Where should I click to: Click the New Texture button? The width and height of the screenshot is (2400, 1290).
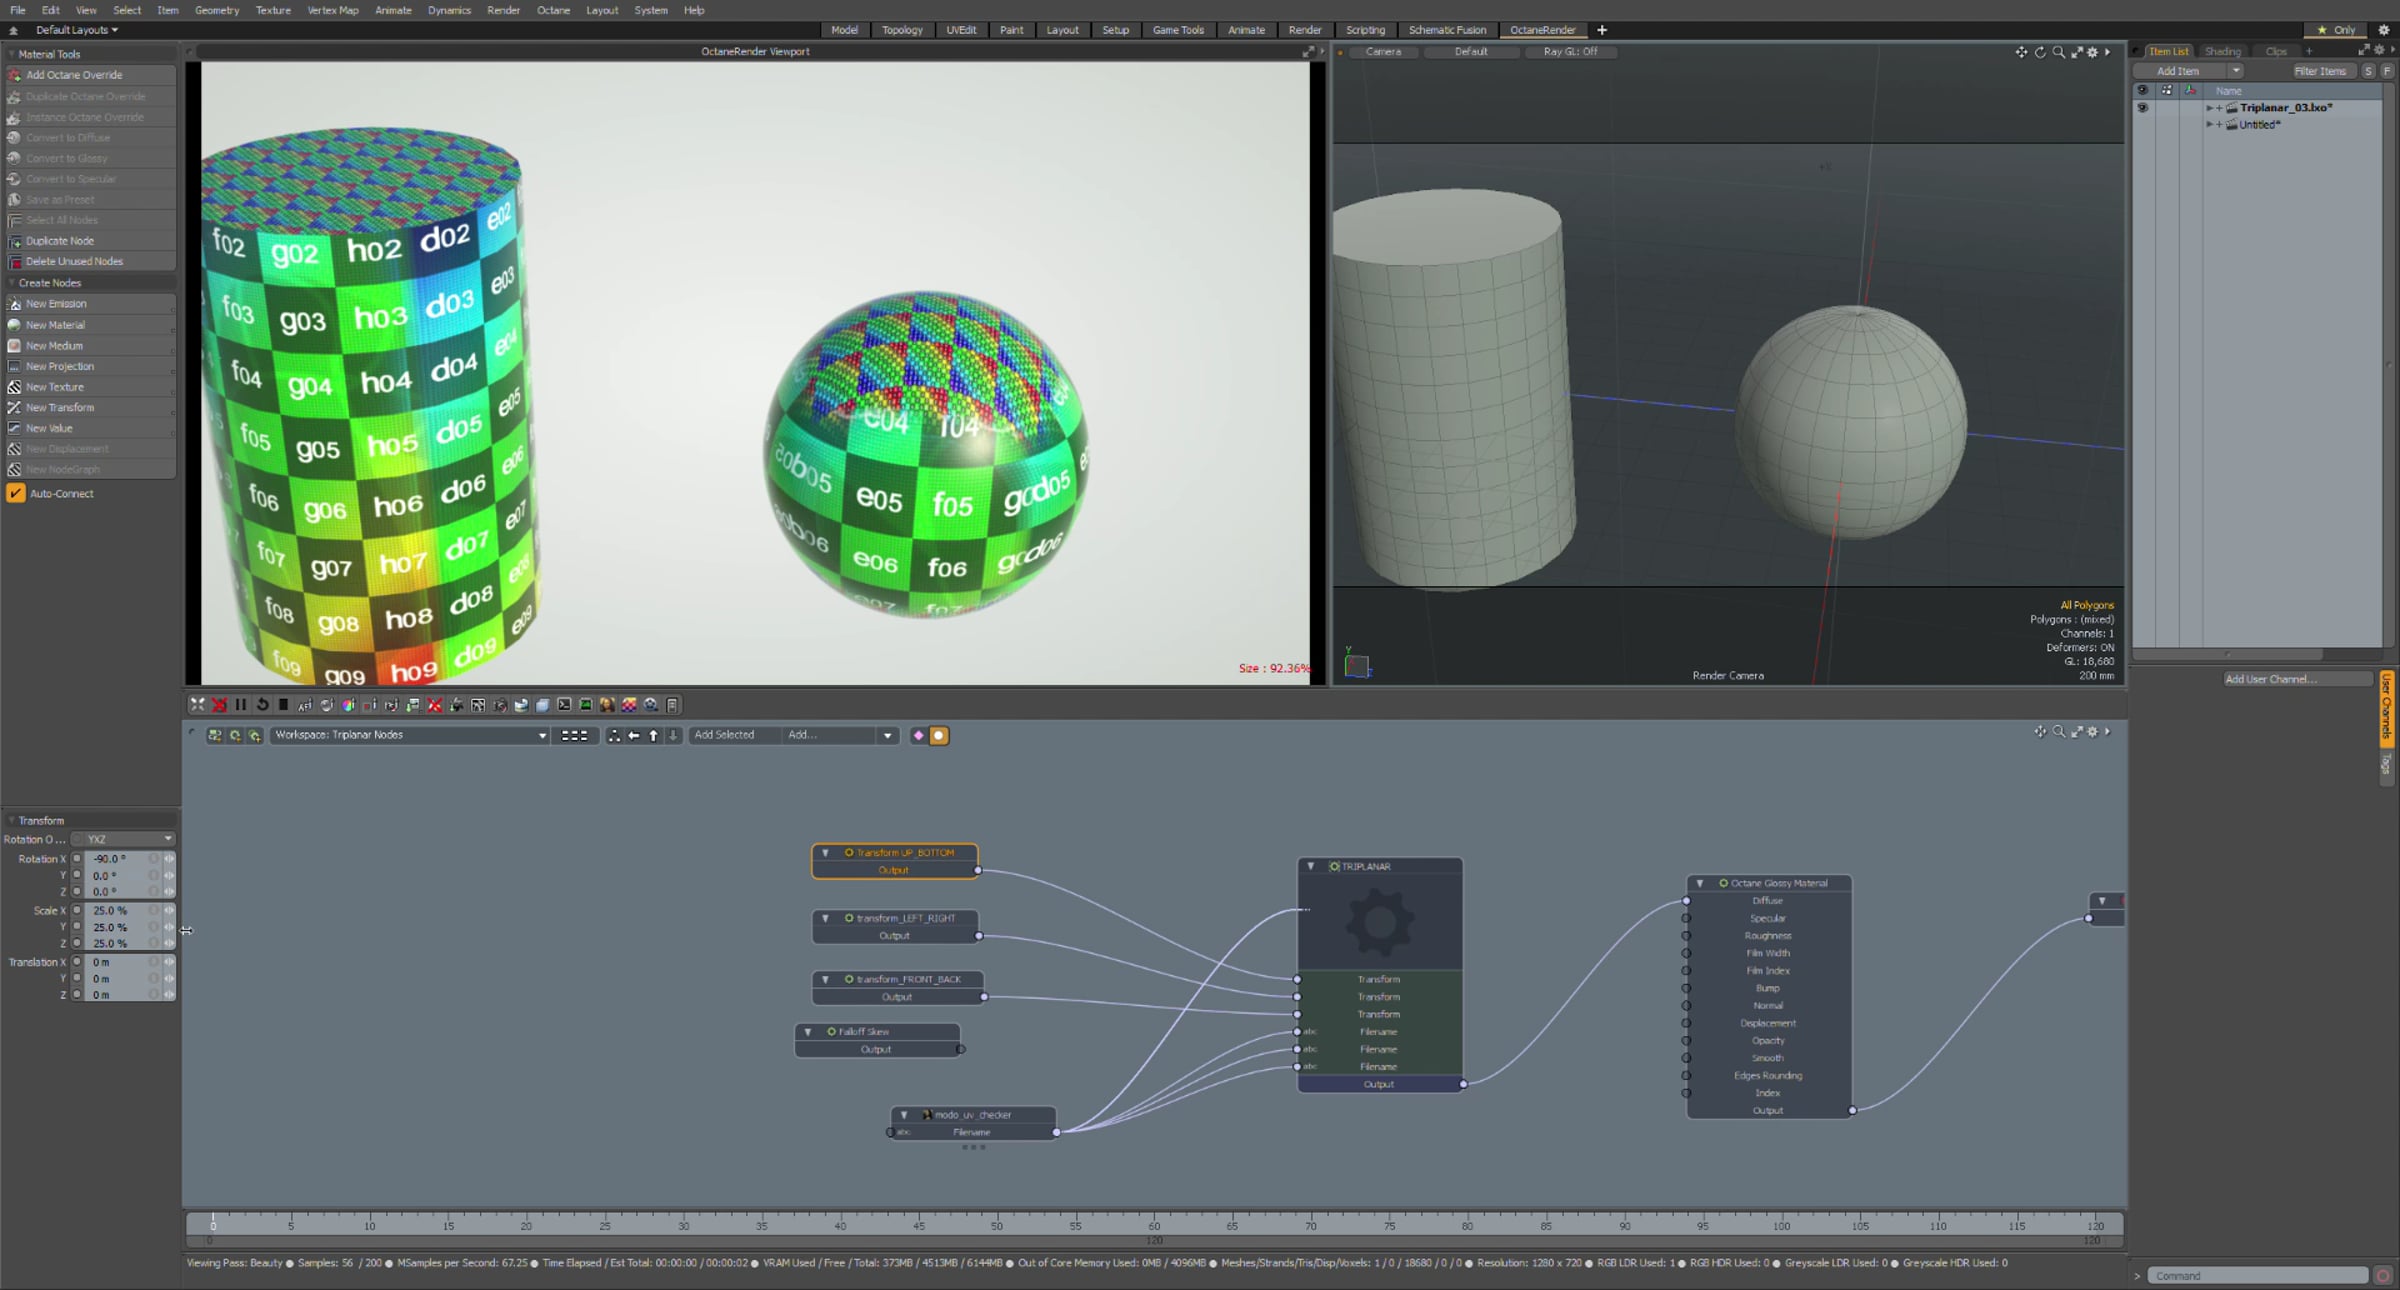pyautogui.click(x=90, y=387)
